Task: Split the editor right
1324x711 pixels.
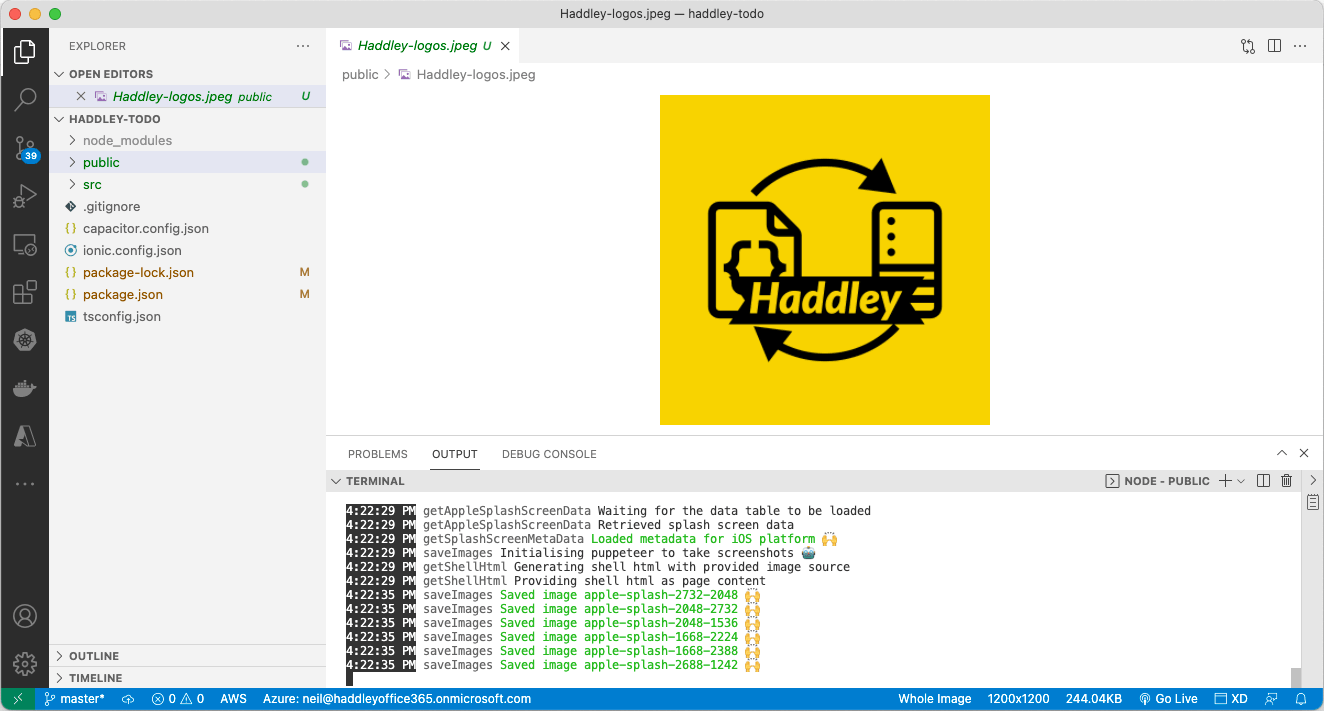Action: [x=1274, y=46]
